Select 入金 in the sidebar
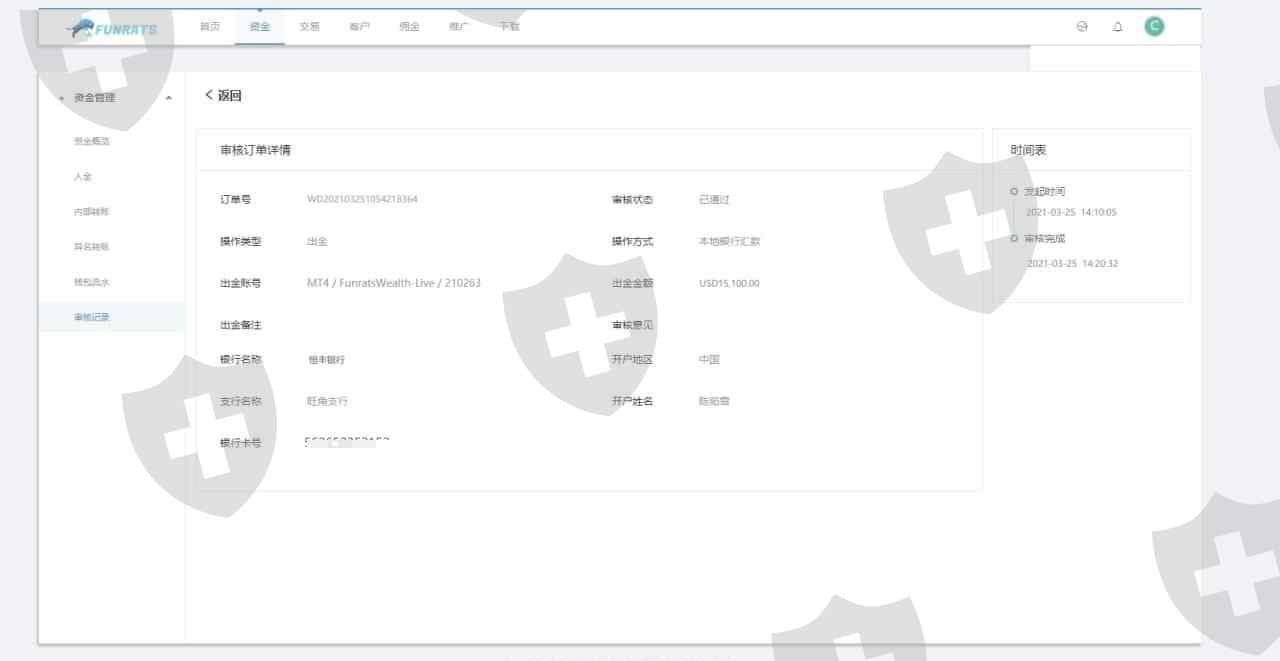1280x661 pixels. click(x=83, y=177)
